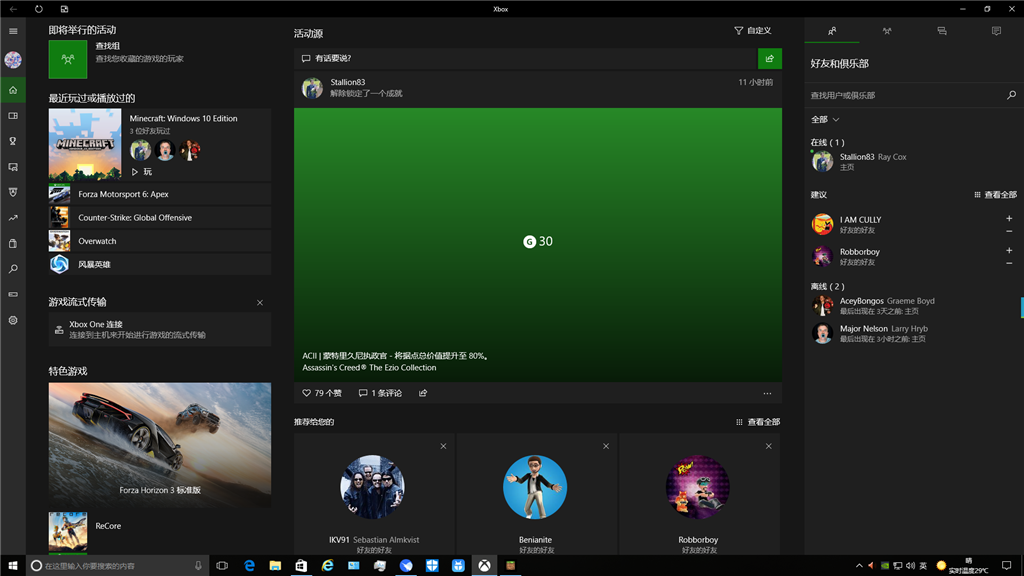1024x576 pixels.
Task: Dismiss the Benianite suggestion card
Action: click(606, 446)
